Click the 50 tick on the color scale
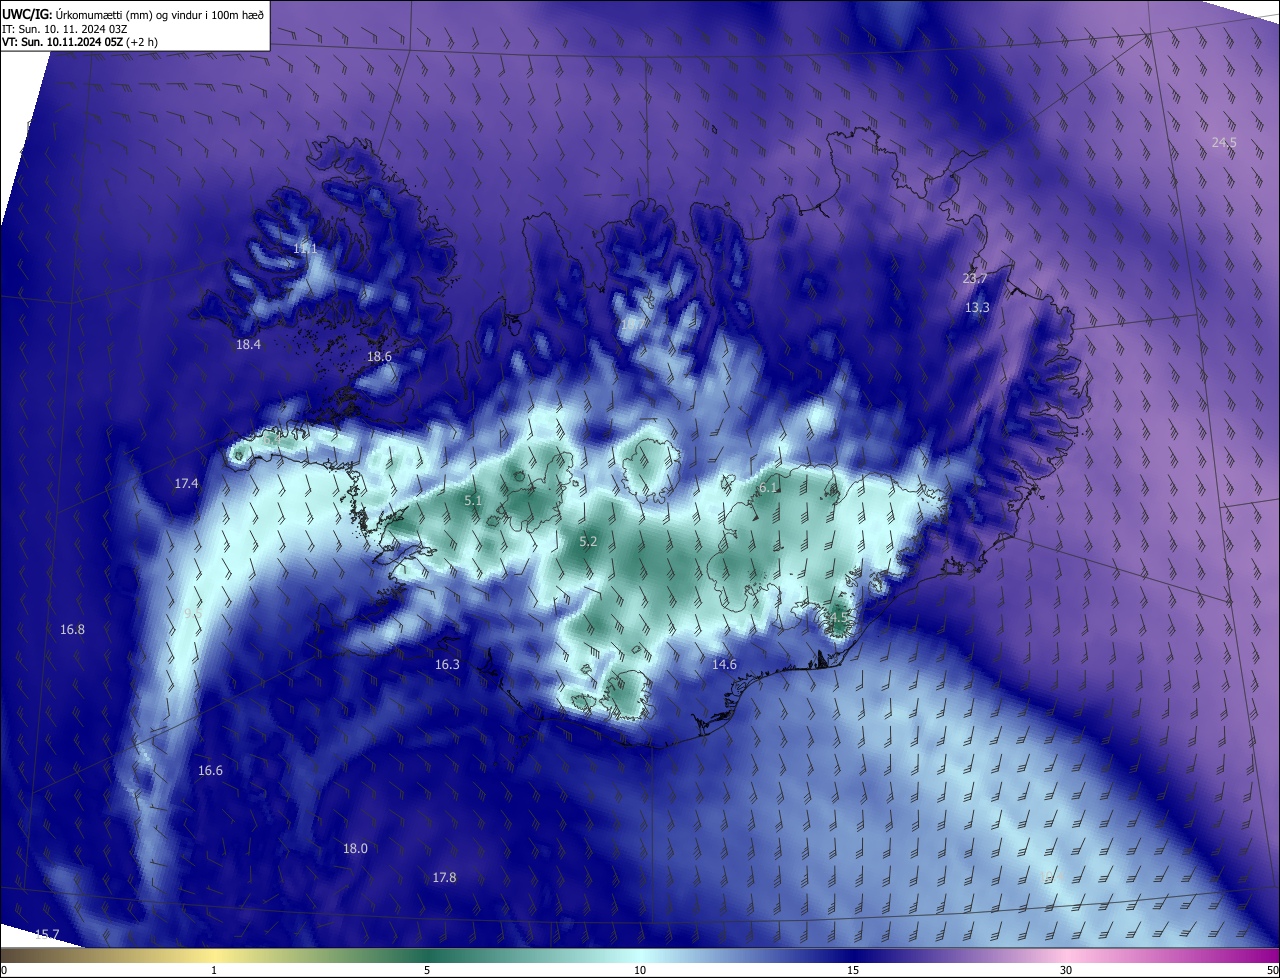 [1272, 970]
